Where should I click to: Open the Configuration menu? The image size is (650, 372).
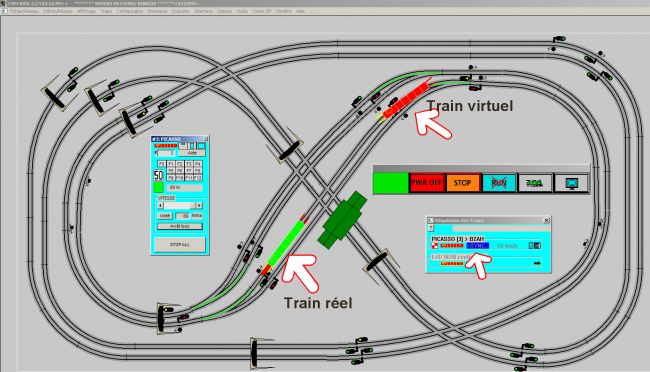[130, 11]
